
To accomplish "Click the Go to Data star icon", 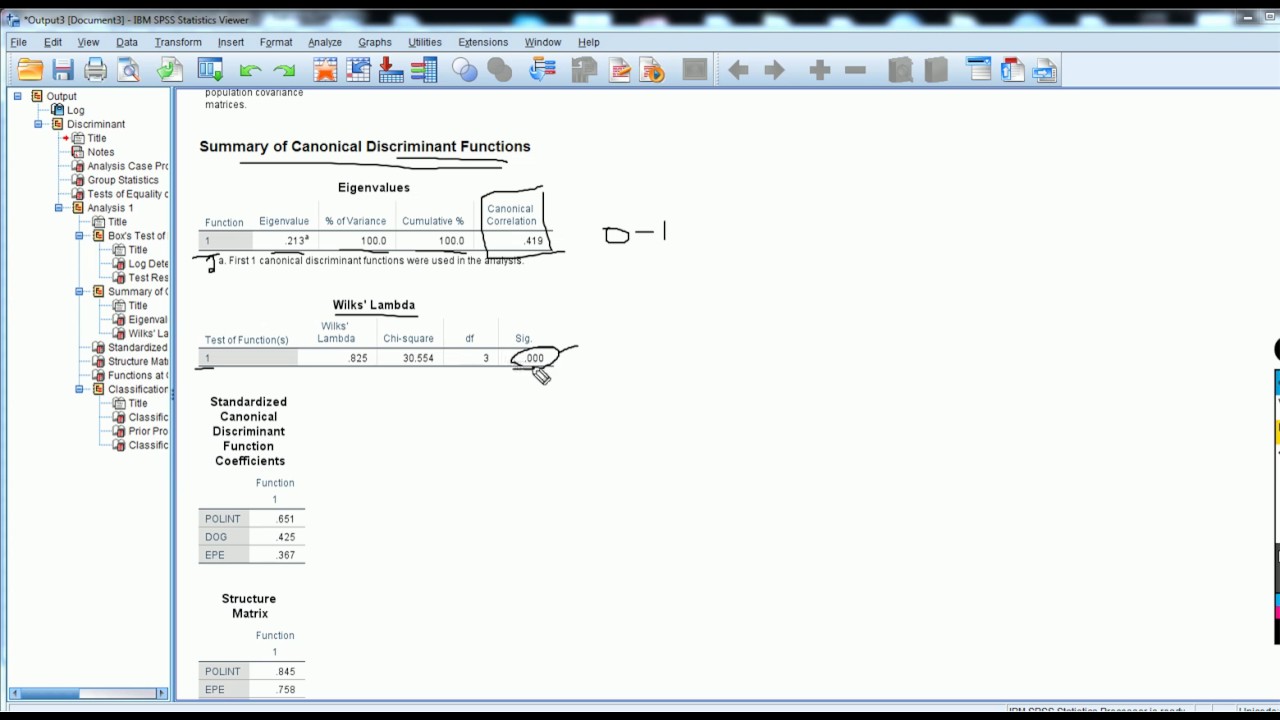I will point(325,70).
